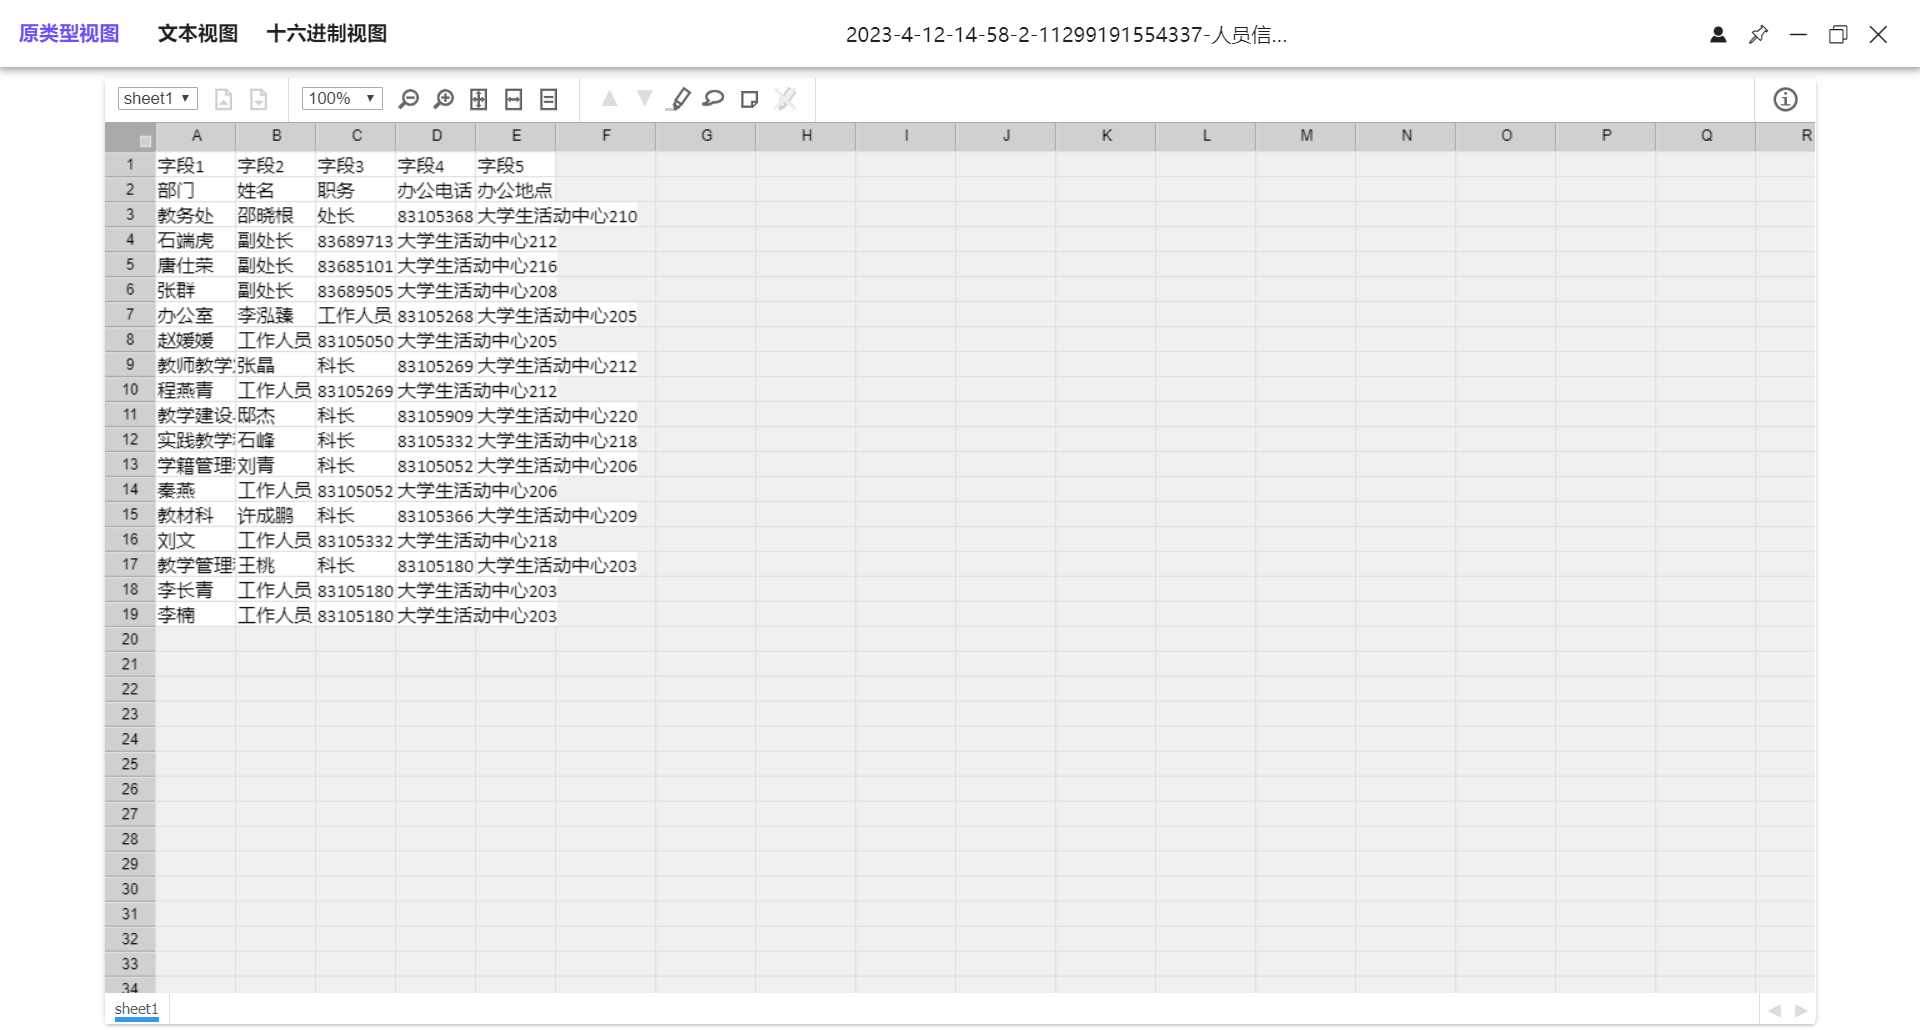Switch to 文本视图 tab

pos(198,33)
